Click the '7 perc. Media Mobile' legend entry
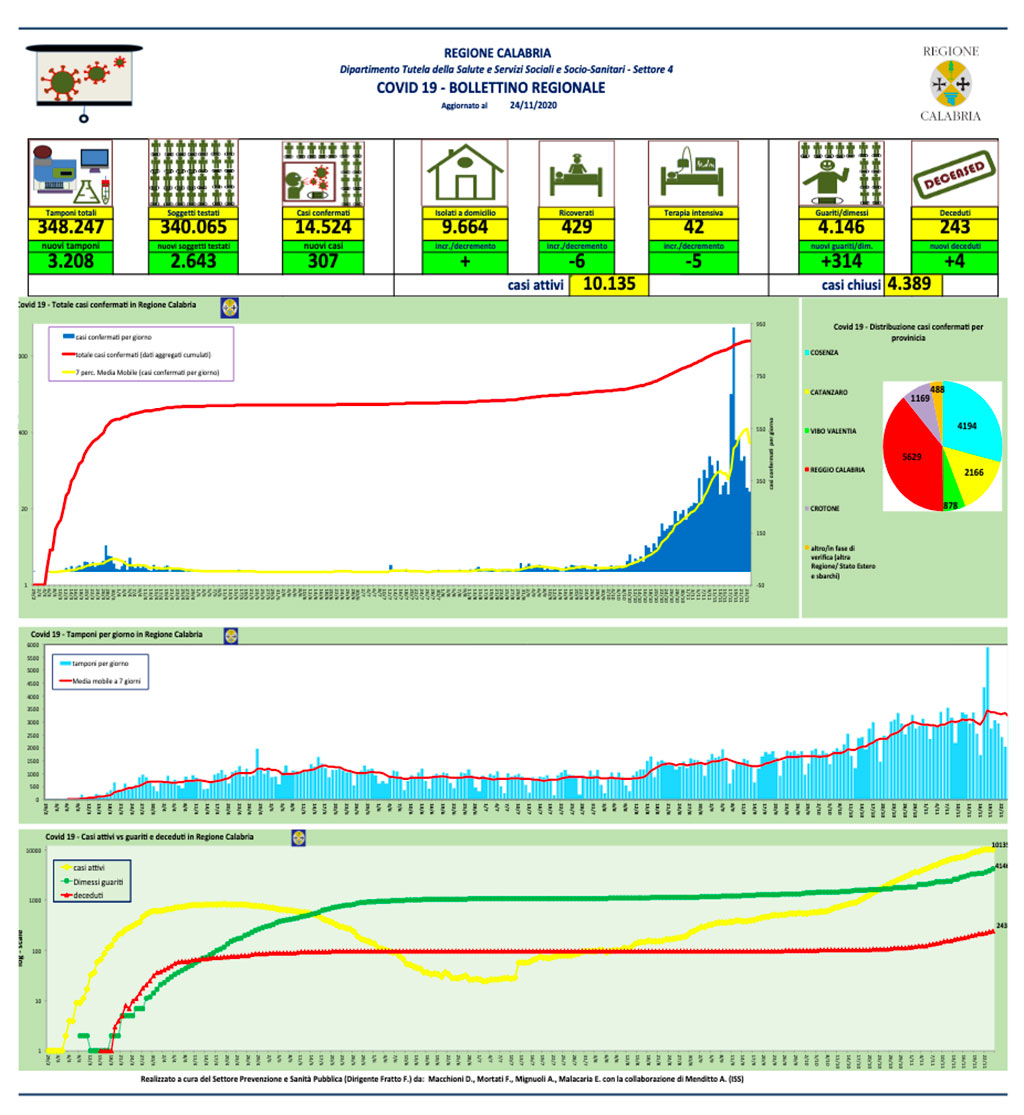 141,373
